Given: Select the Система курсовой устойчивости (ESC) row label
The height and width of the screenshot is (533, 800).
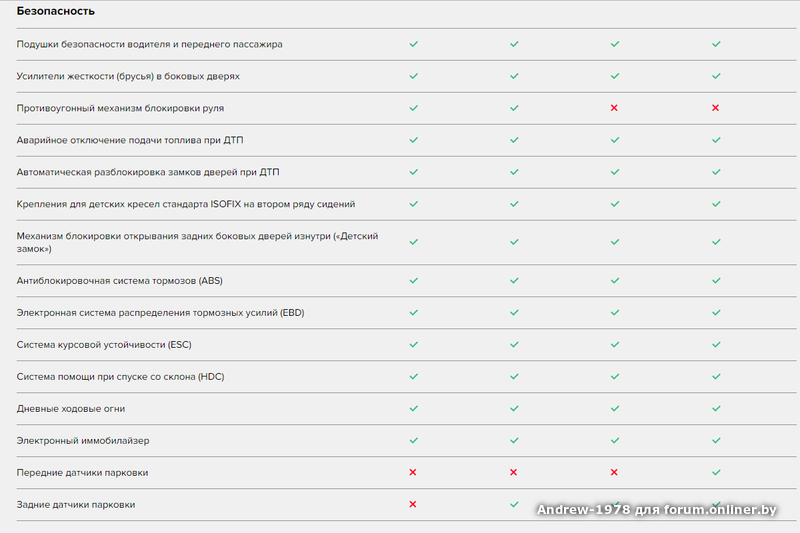Looking at the screenshot, I should [x=104, y=345].
